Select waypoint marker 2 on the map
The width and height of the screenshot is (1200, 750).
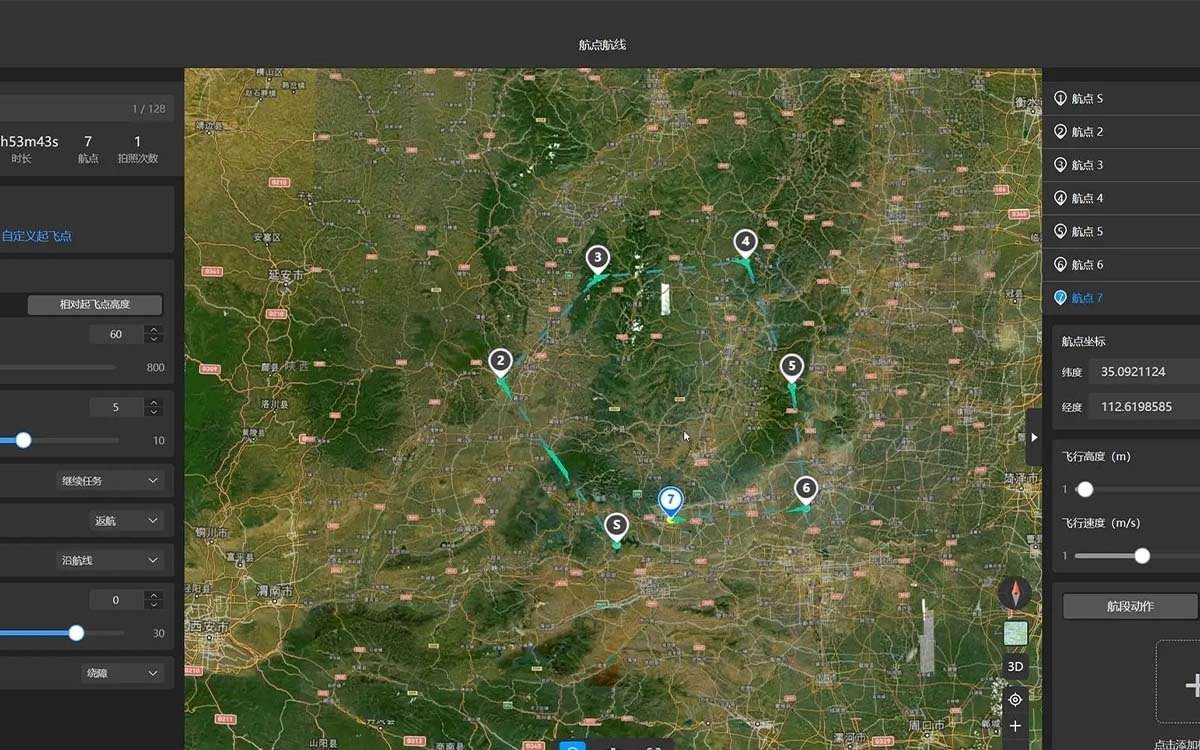click(x=501, y=363)
